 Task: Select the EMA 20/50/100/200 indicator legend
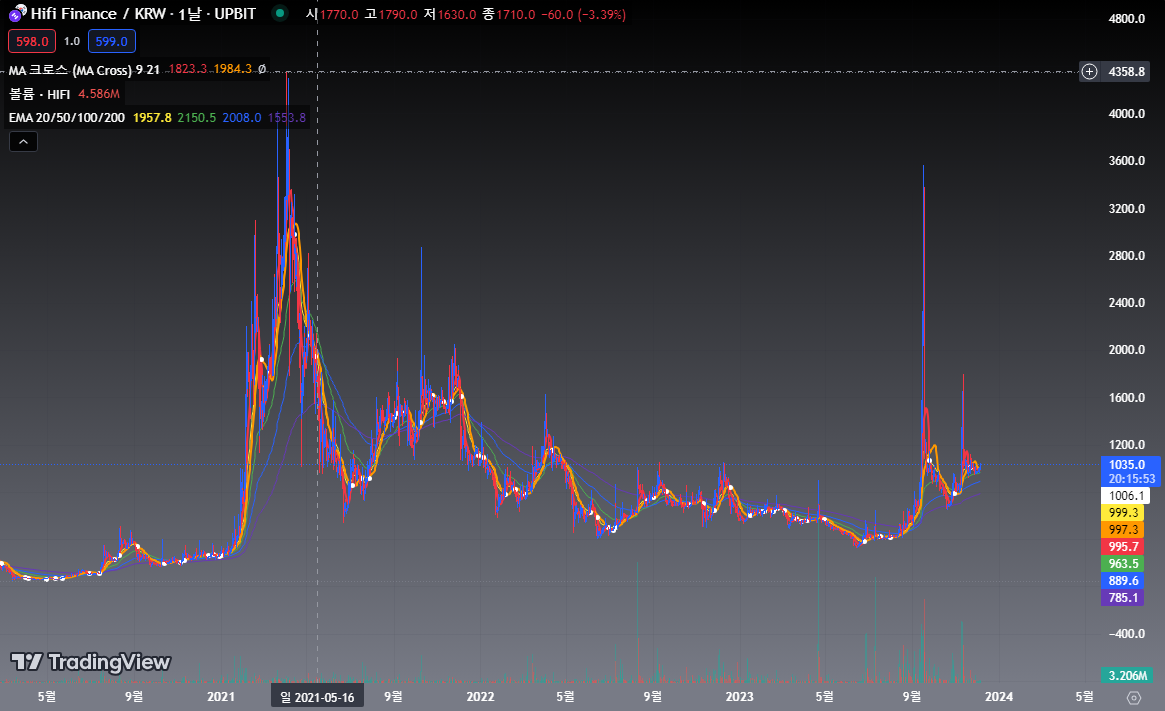pos(67,117)
